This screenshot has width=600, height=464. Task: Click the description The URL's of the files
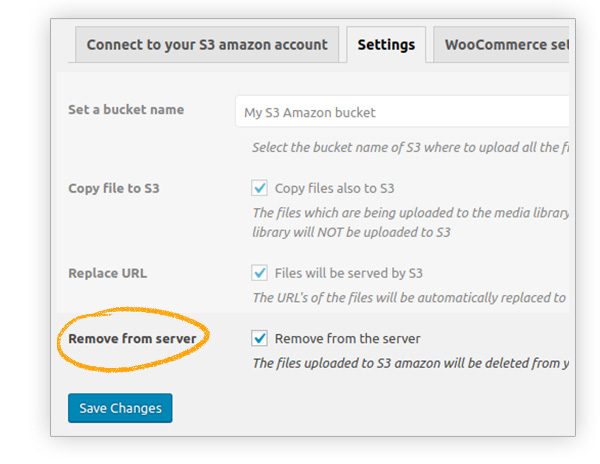coord(409,298)
